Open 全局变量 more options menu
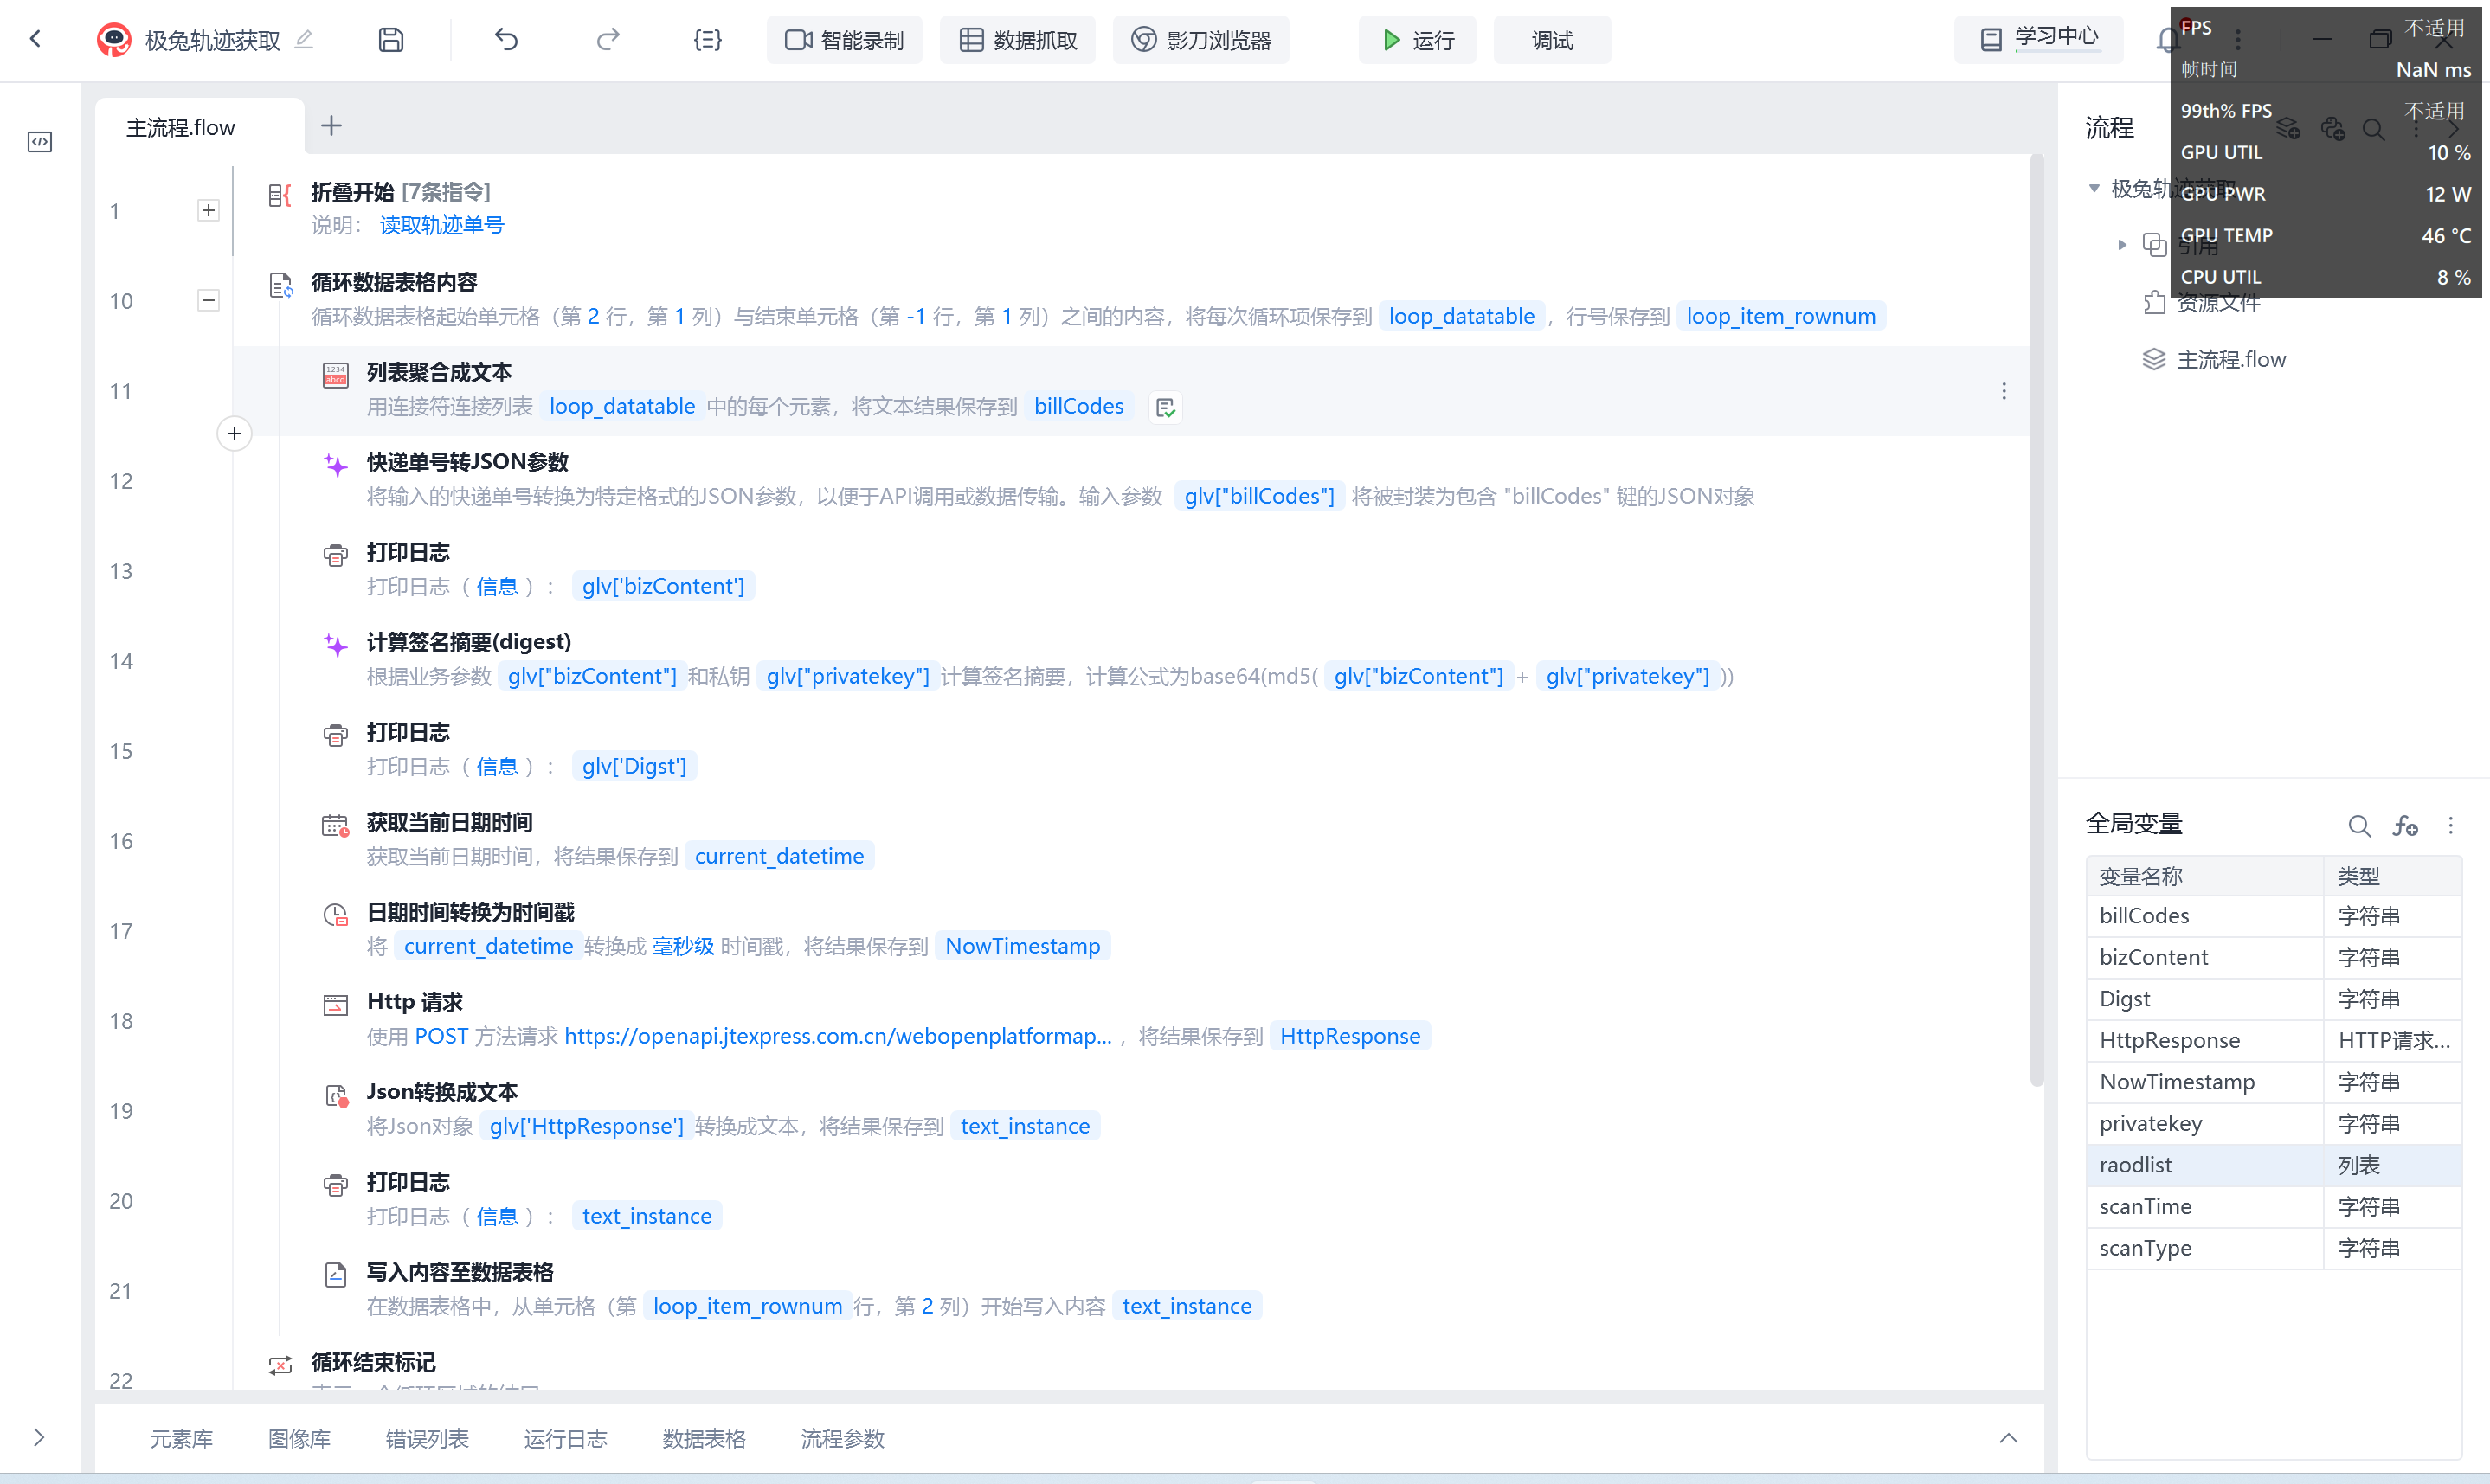The width and height of the screenshot is (2490, 1484). [x=2450, y=825]
